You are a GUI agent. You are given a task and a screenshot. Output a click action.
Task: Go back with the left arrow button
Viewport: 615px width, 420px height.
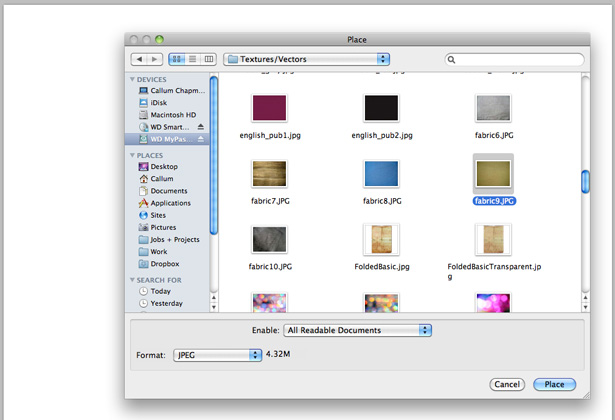point(139,59)
